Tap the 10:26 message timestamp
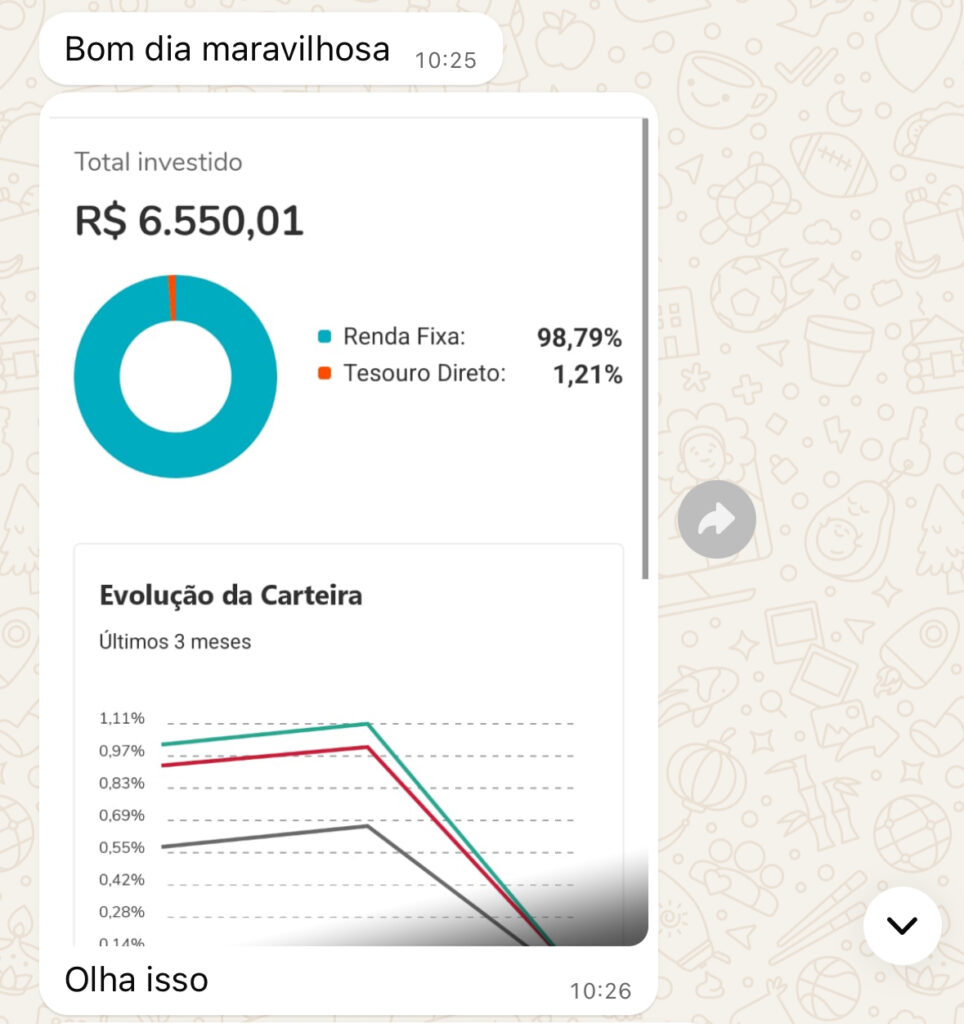 [x=601, y=991]
